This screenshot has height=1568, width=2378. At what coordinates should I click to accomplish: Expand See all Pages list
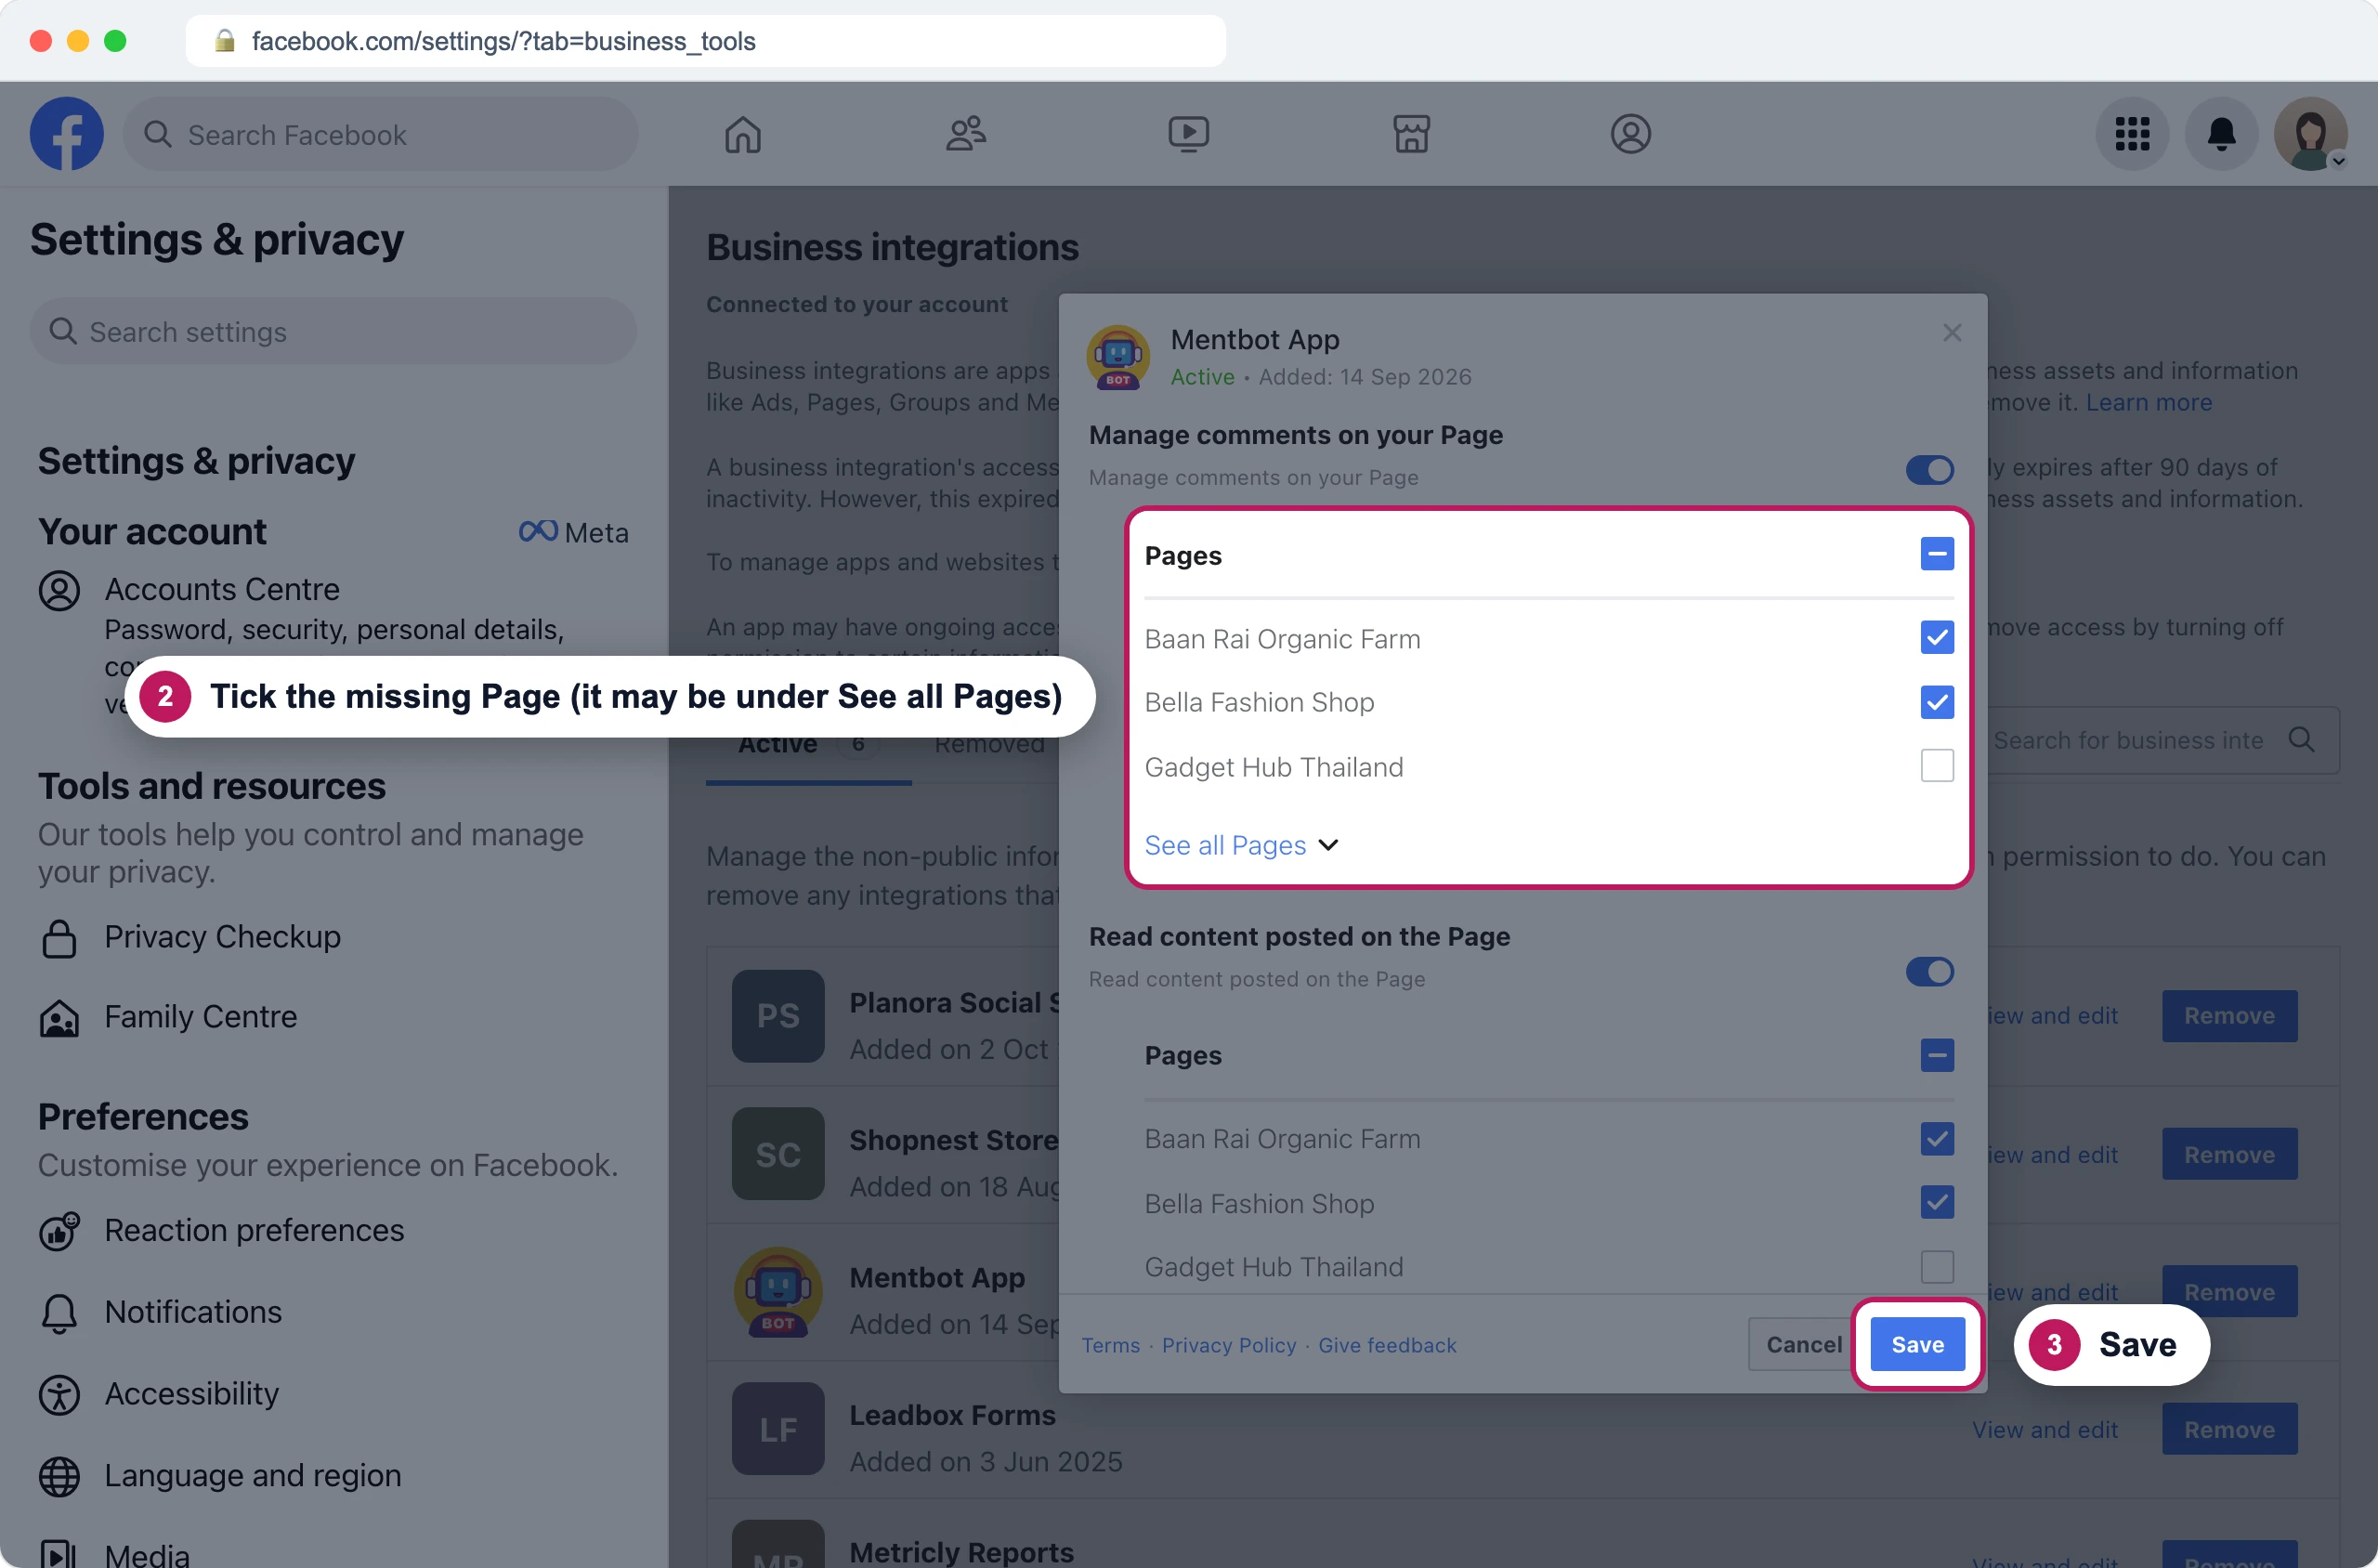point(1241,845)
